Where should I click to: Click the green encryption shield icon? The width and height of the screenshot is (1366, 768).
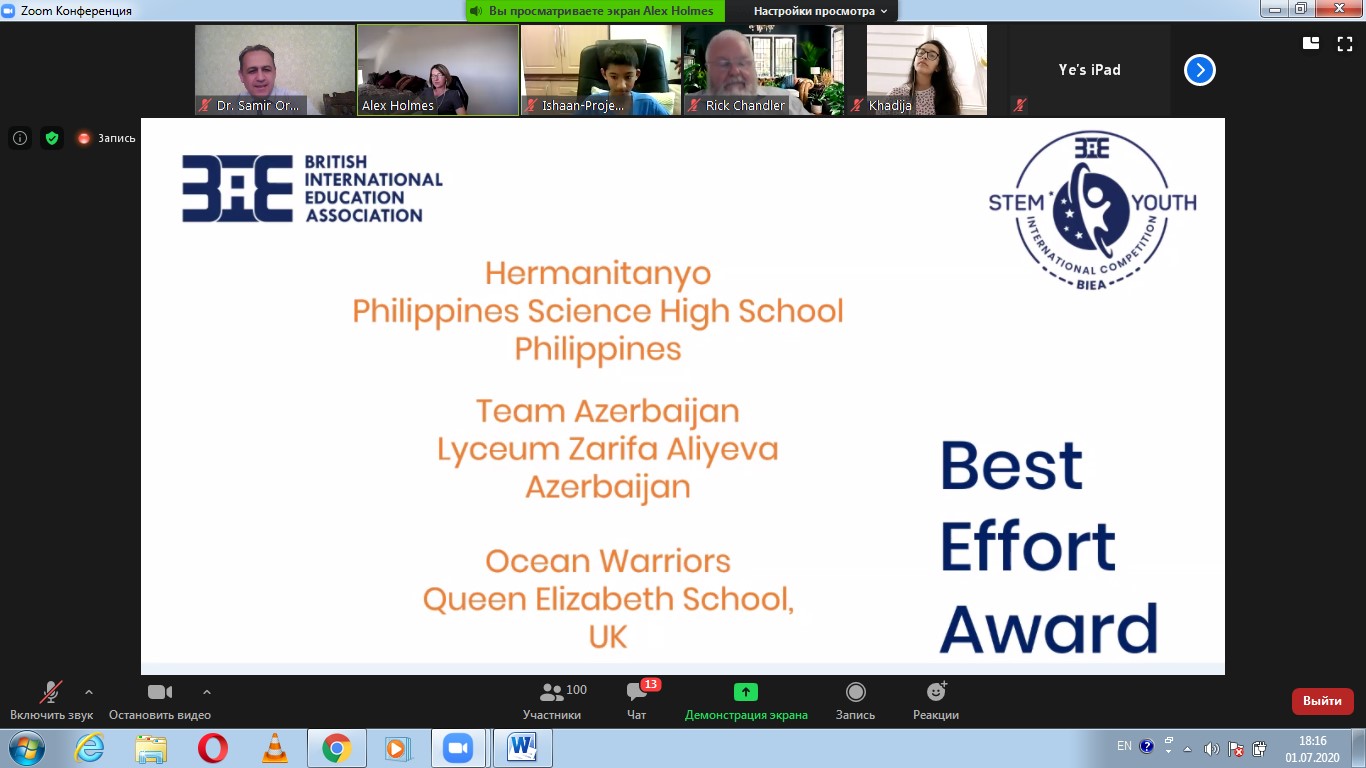pyautogui.click(x=52, y=138)
